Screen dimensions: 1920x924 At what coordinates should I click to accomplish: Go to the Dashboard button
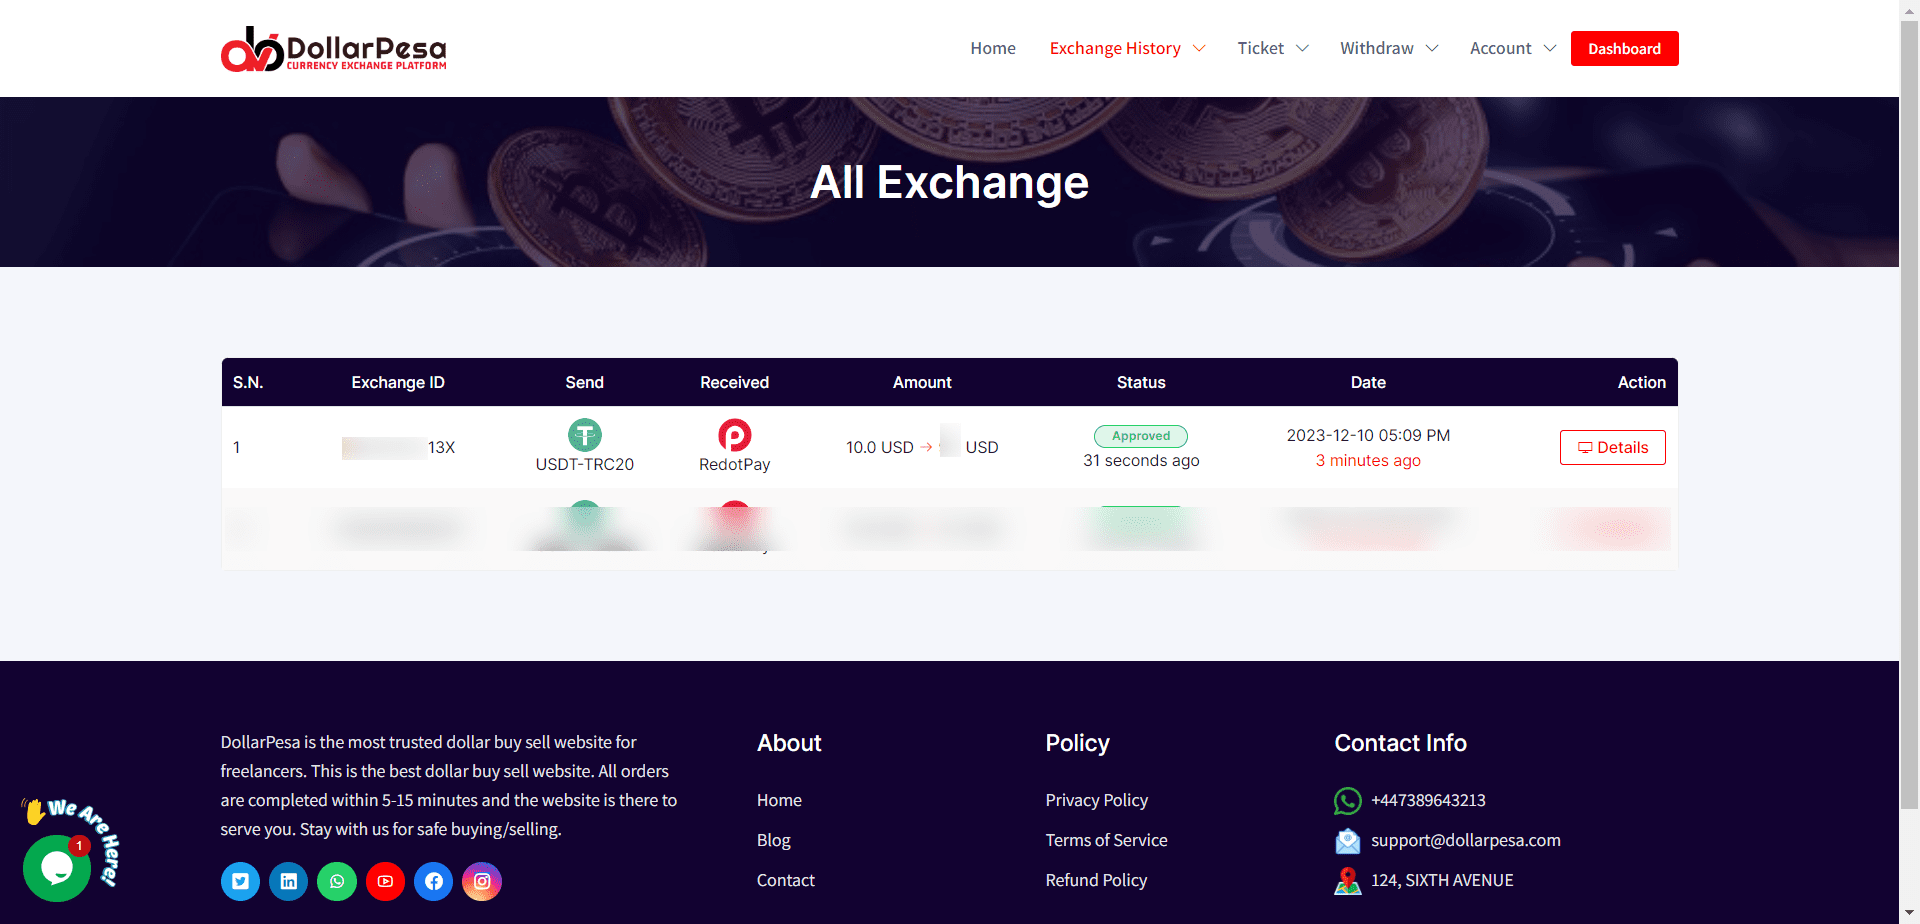tap(1624, 48)
